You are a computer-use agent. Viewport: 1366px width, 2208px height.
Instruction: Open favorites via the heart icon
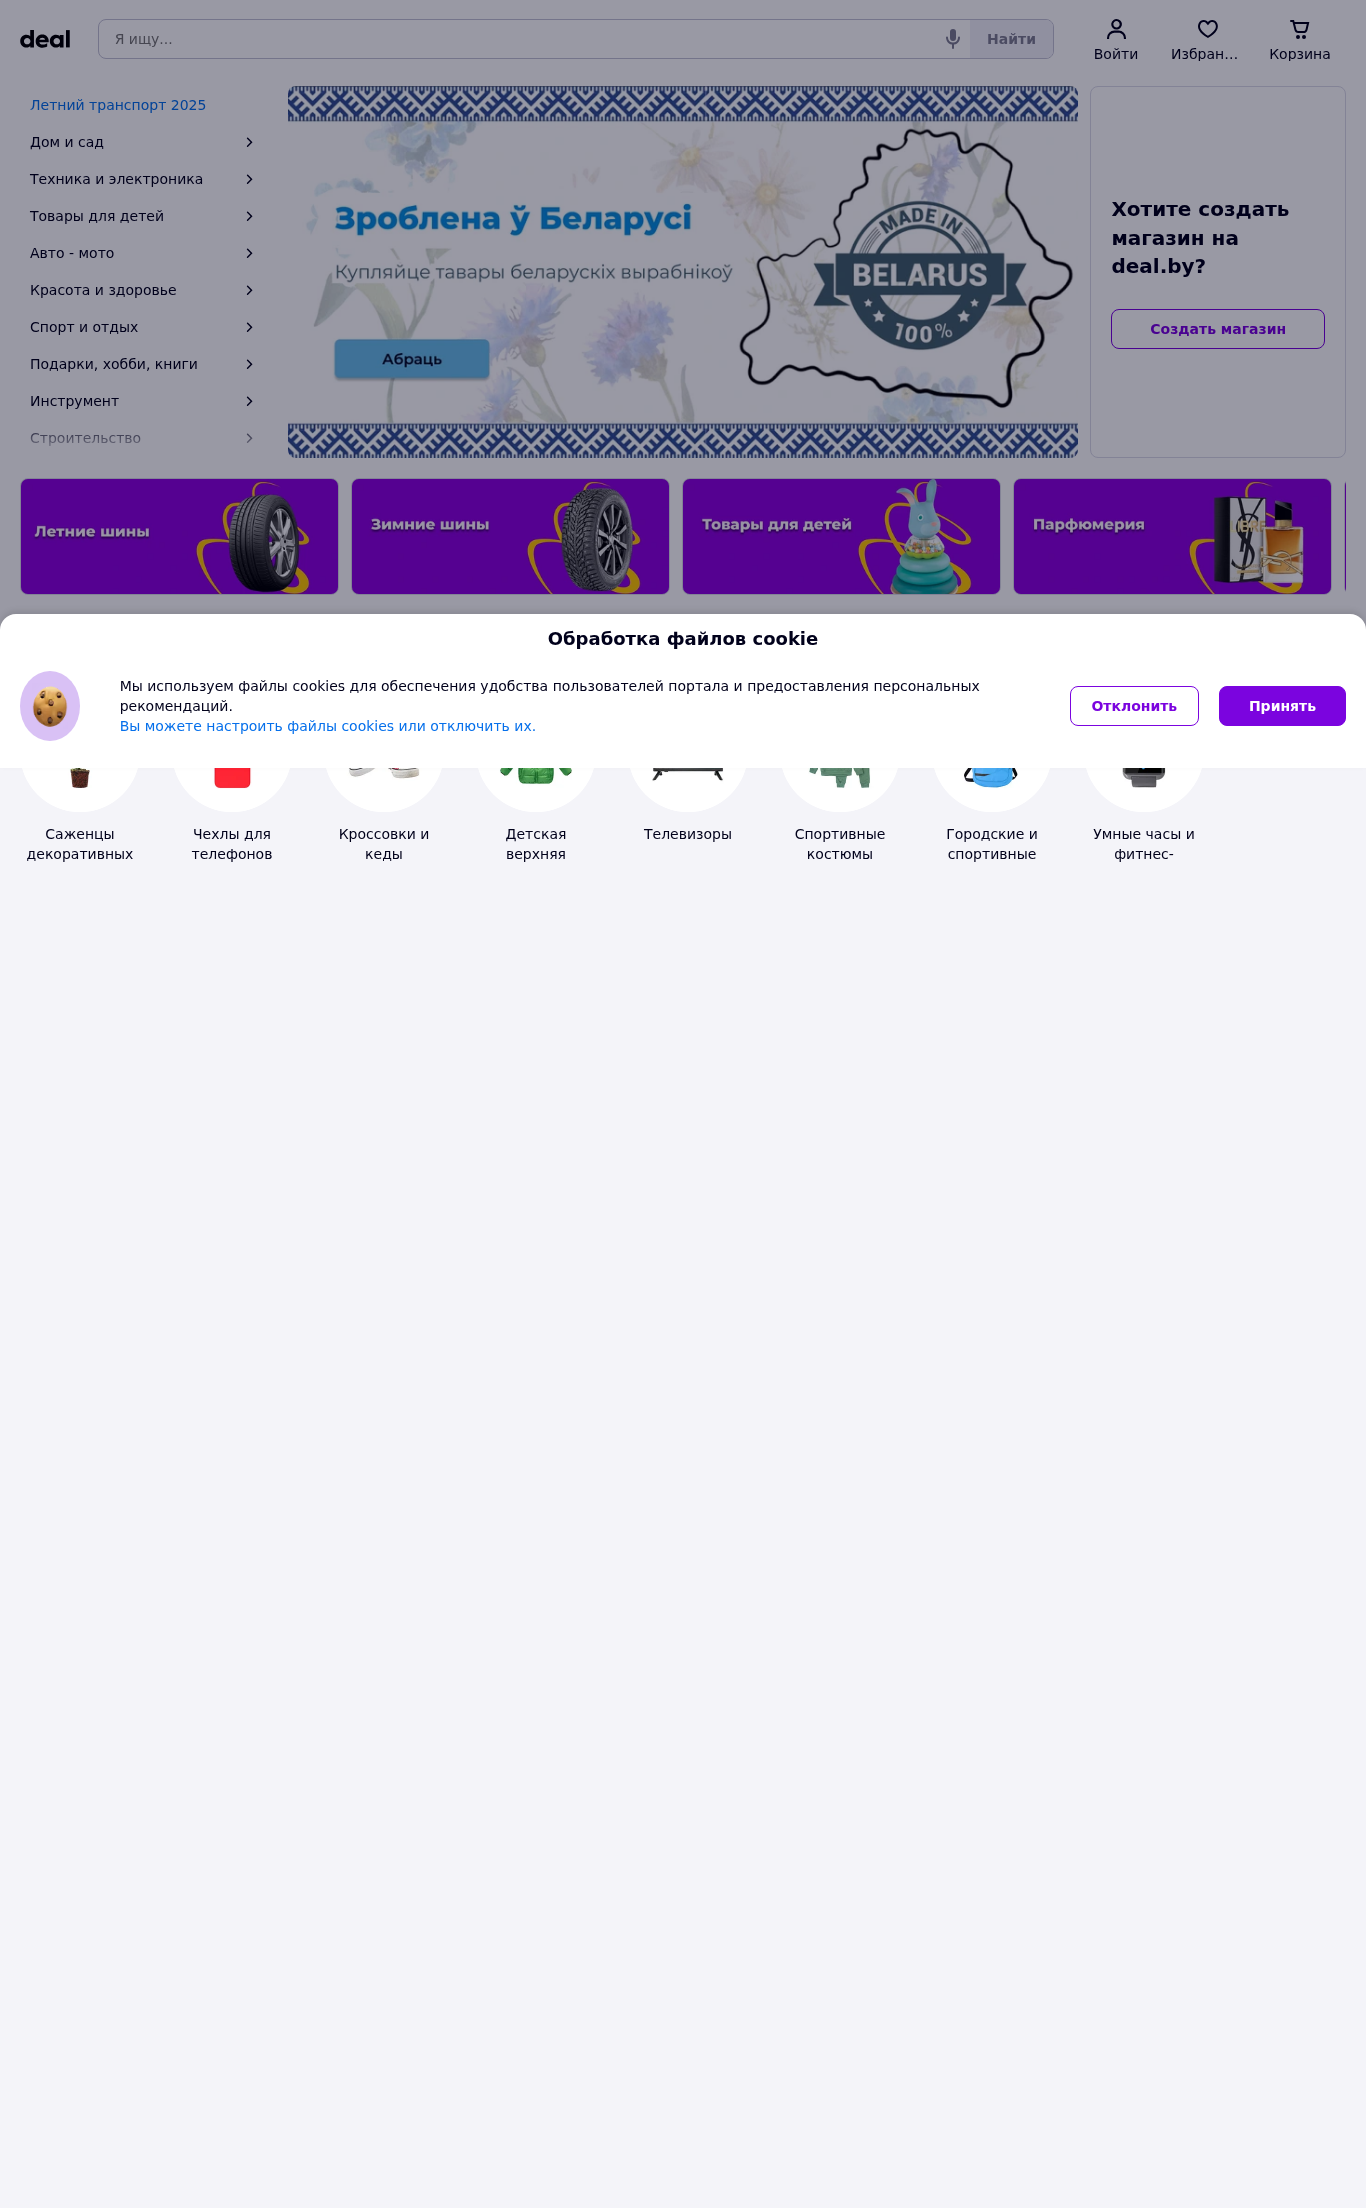coord(1208,29)
